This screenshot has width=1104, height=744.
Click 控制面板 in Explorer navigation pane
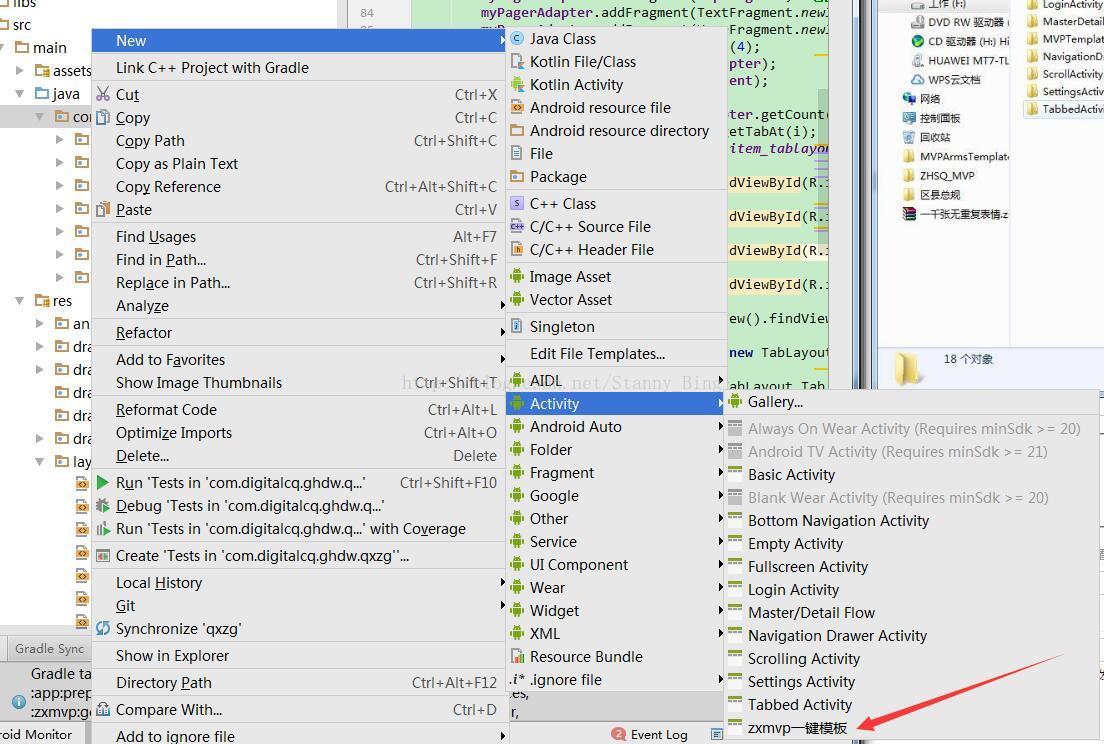click(932, 118)
